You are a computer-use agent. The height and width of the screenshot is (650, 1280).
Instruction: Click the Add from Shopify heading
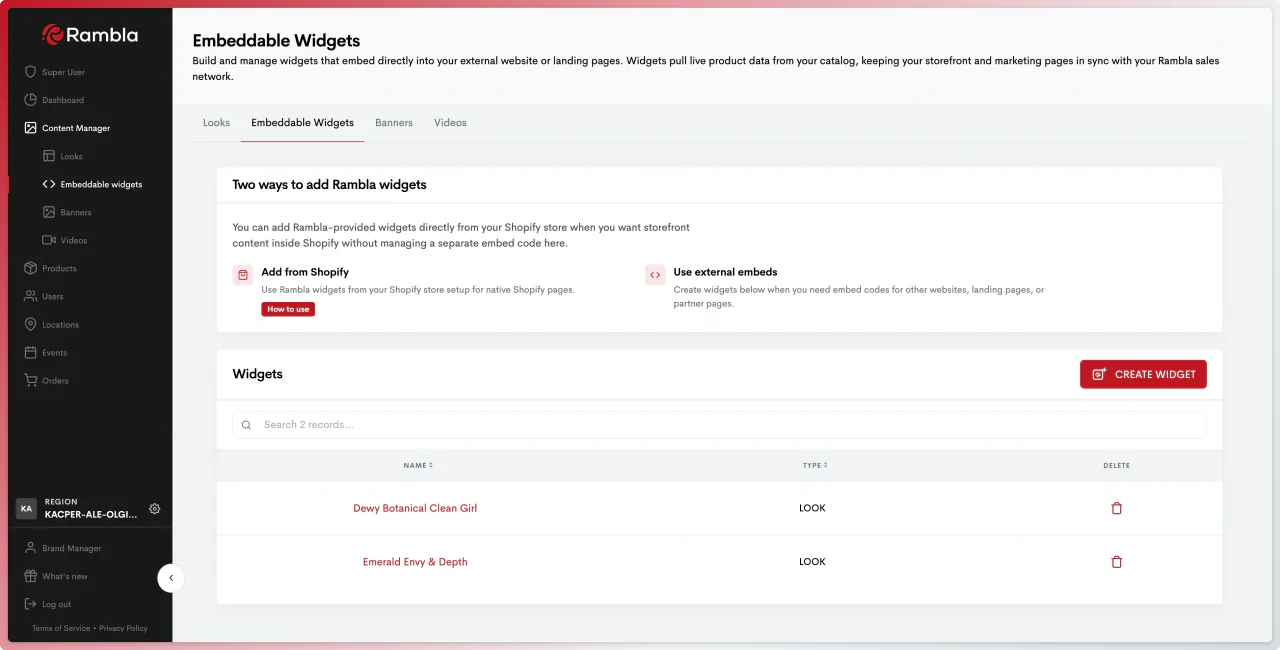tap(305, 272)
